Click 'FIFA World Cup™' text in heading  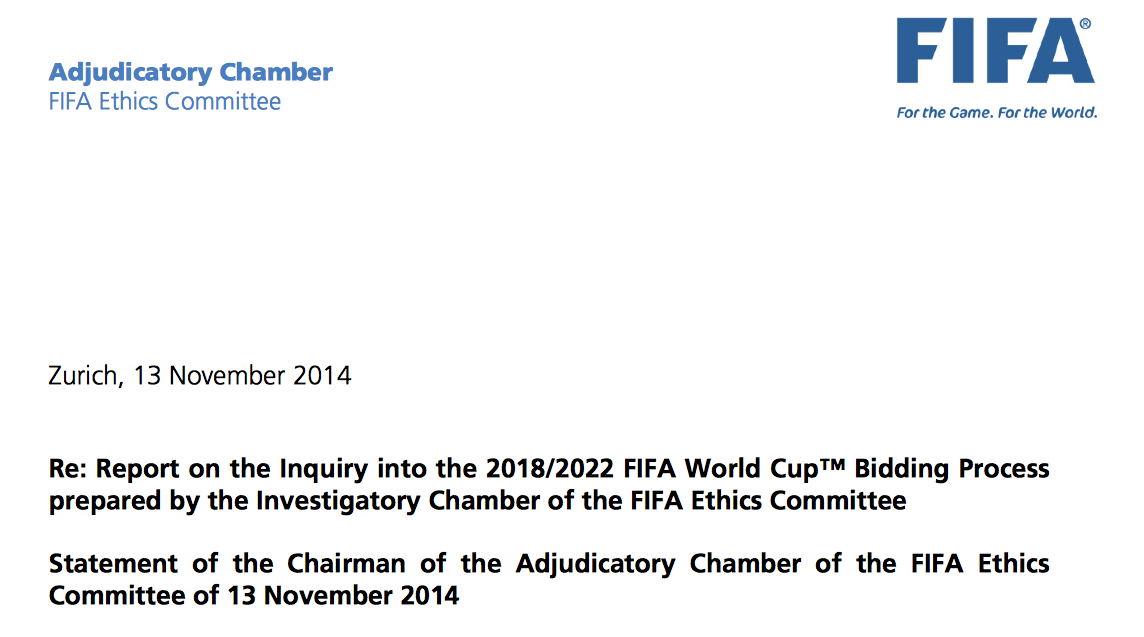pyautogui.click(x=734, y=468)
